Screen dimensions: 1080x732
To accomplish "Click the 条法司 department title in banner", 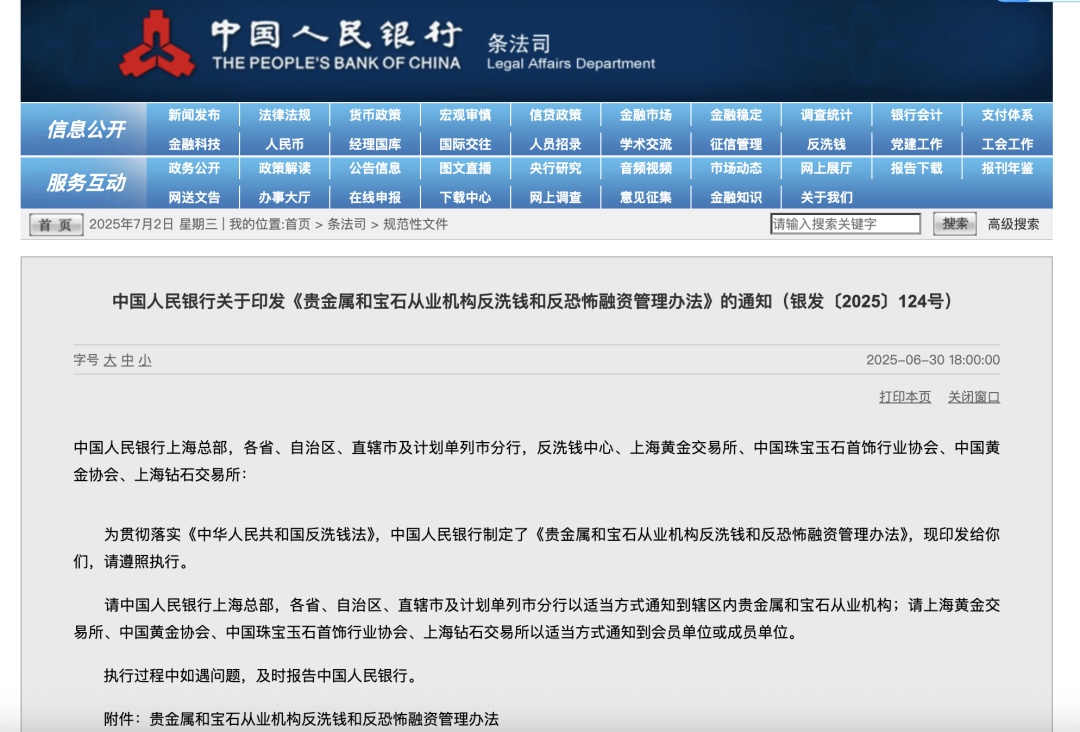I will (519, 43).
